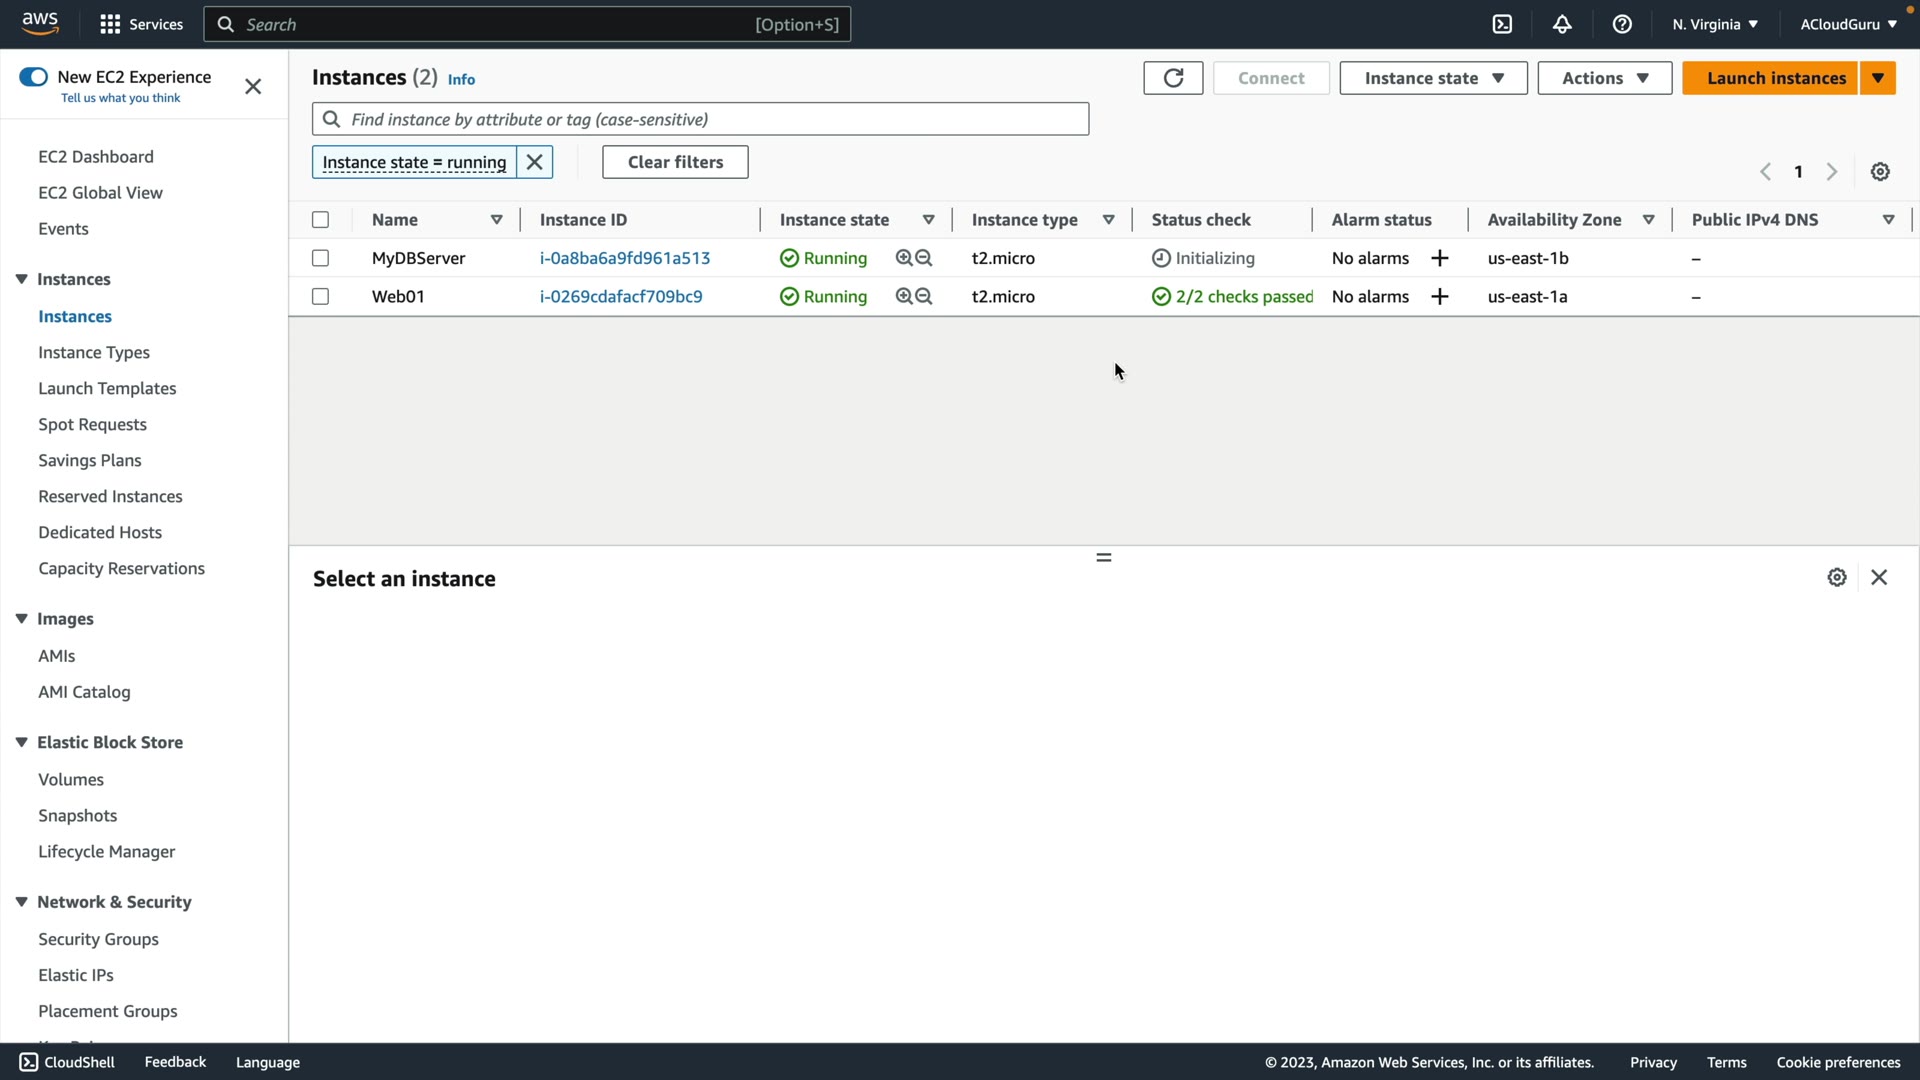This screenshot has height=1080, width=1920.
Task: Open the help question mark icon
Action: (x=1622, y=24)
